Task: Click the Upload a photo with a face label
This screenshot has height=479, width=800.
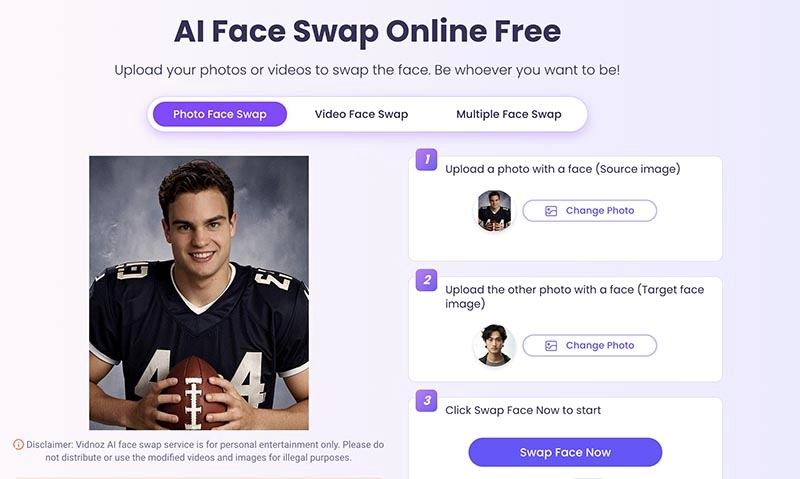Action: click(x=563, y=169)
